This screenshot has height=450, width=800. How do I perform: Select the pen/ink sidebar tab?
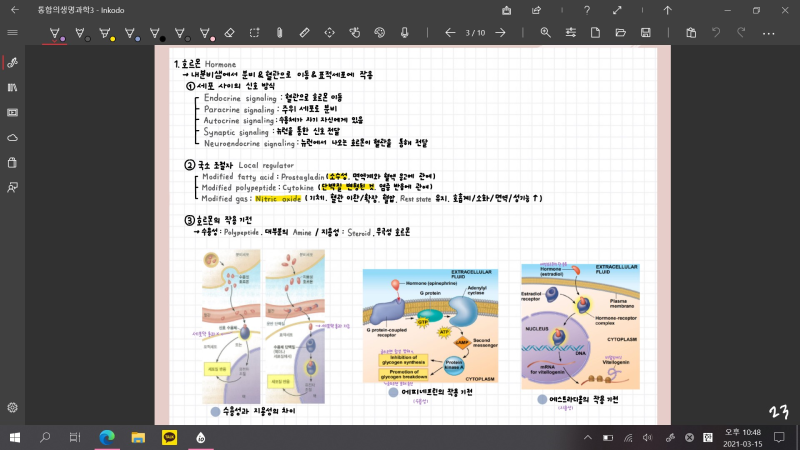(13, 63)
